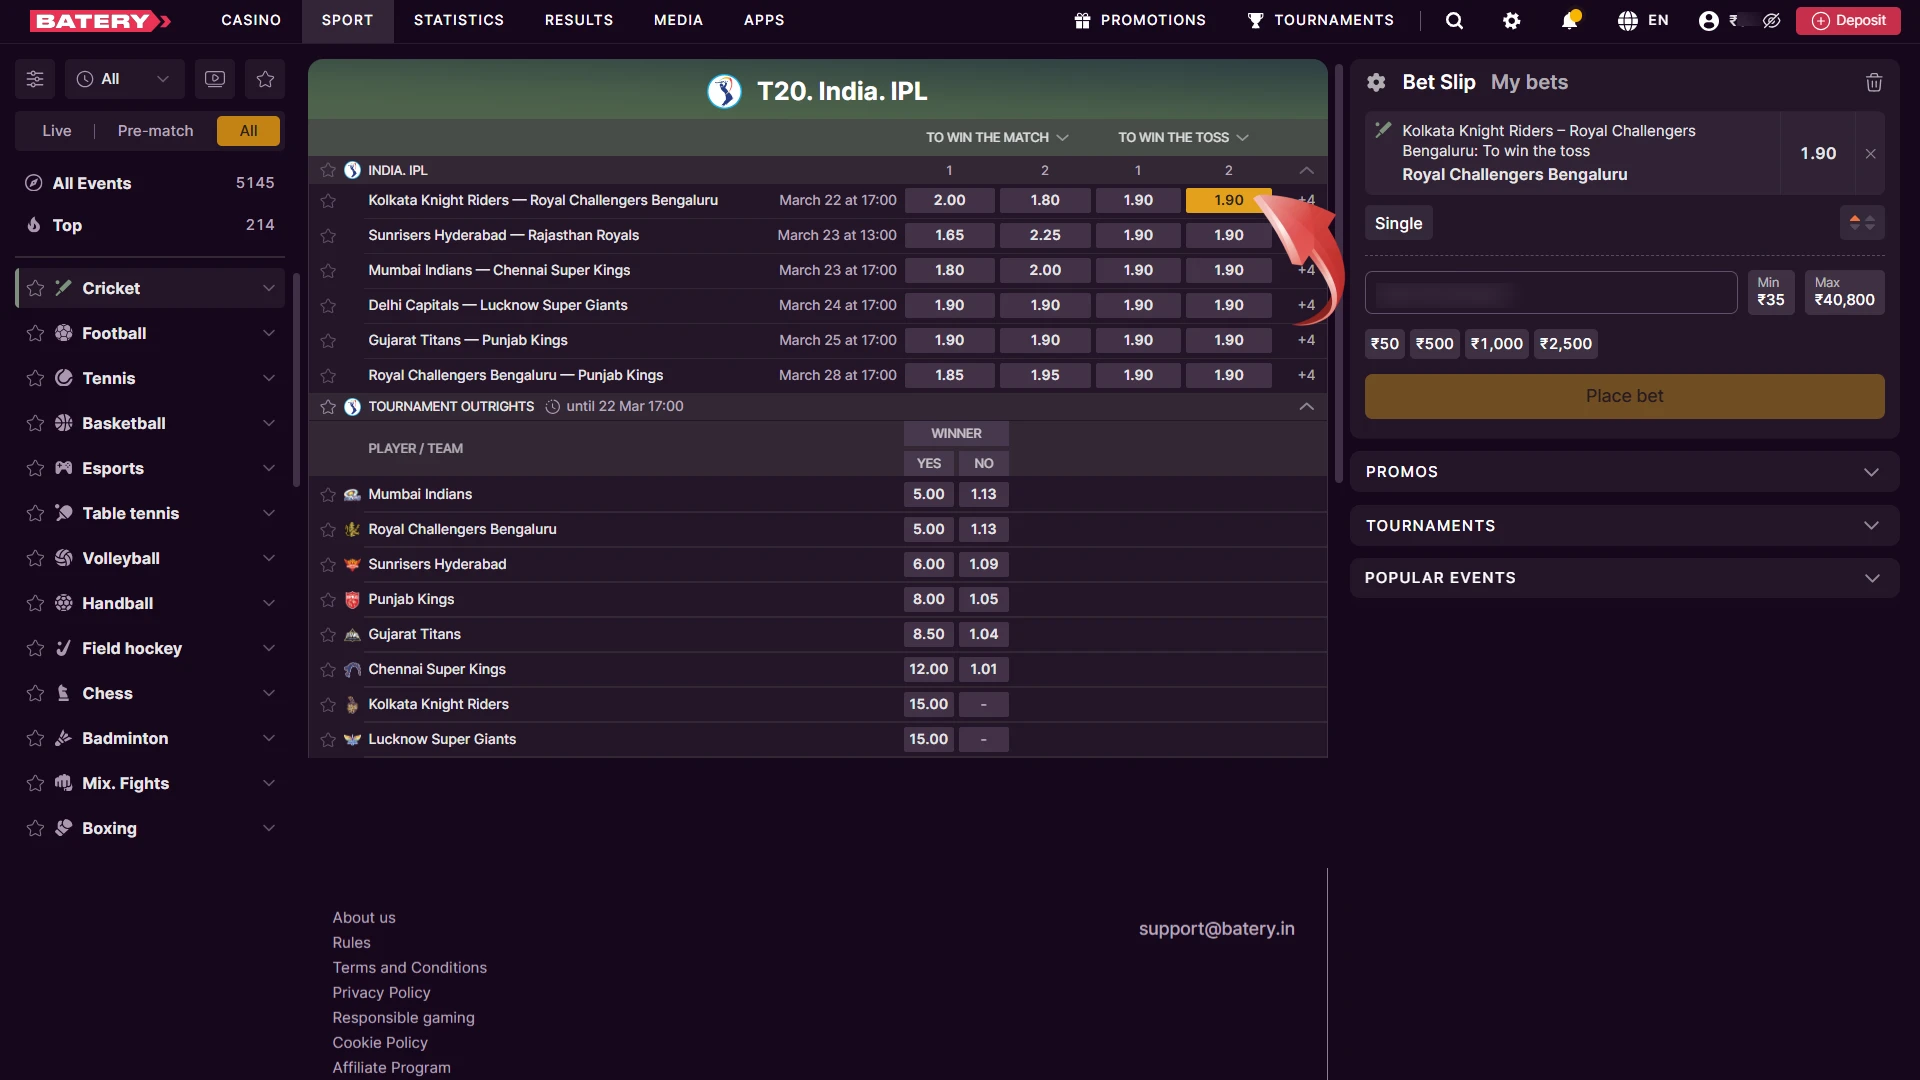Image resolution: width=1920 pixels, height=1080 pixels.
Task: Click the Place bet button
Action: (x=1623, y=396)
